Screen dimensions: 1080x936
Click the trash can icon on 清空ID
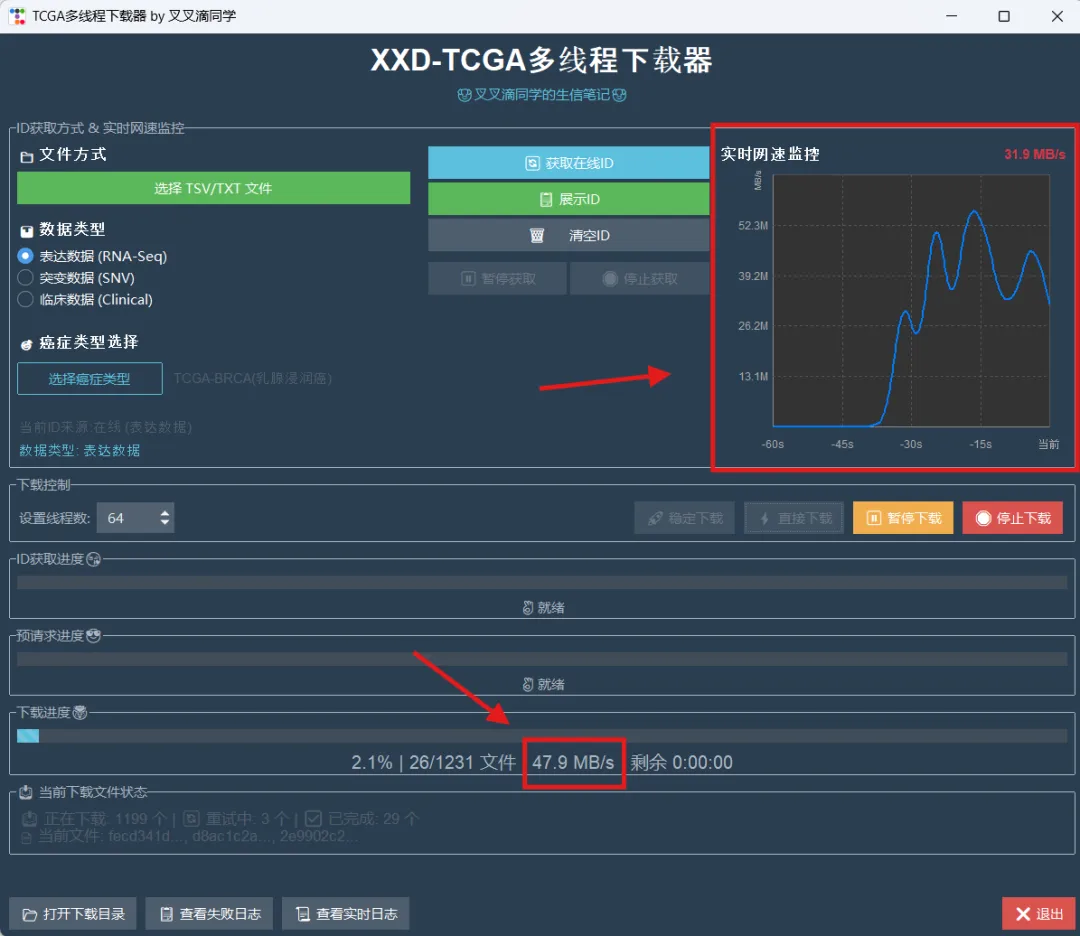pyautogui.click(x=537, y=236)
